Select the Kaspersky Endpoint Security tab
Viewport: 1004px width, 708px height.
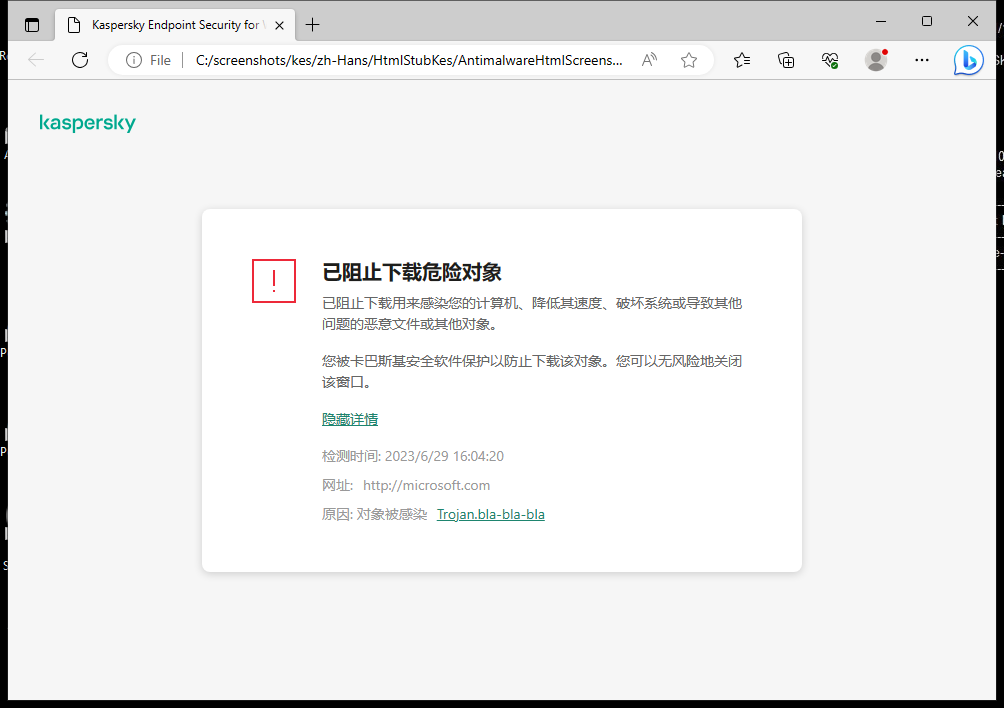pos(170,24)
